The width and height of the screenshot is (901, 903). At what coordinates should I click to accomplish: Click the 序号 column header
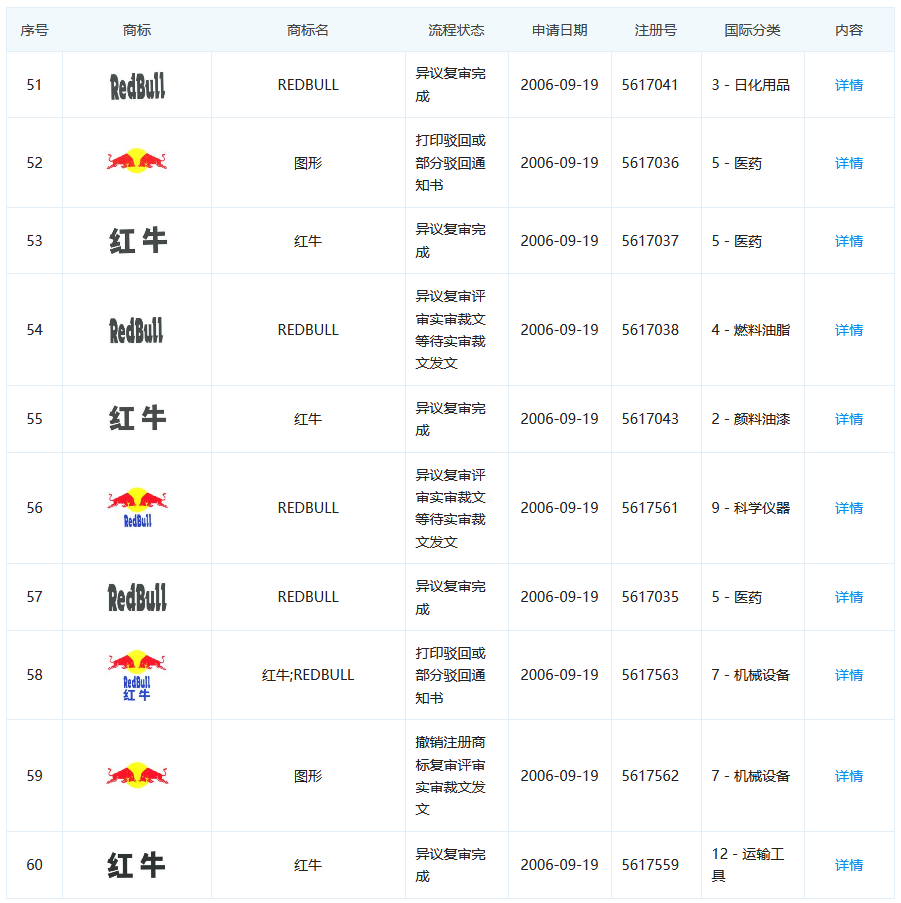35,30
